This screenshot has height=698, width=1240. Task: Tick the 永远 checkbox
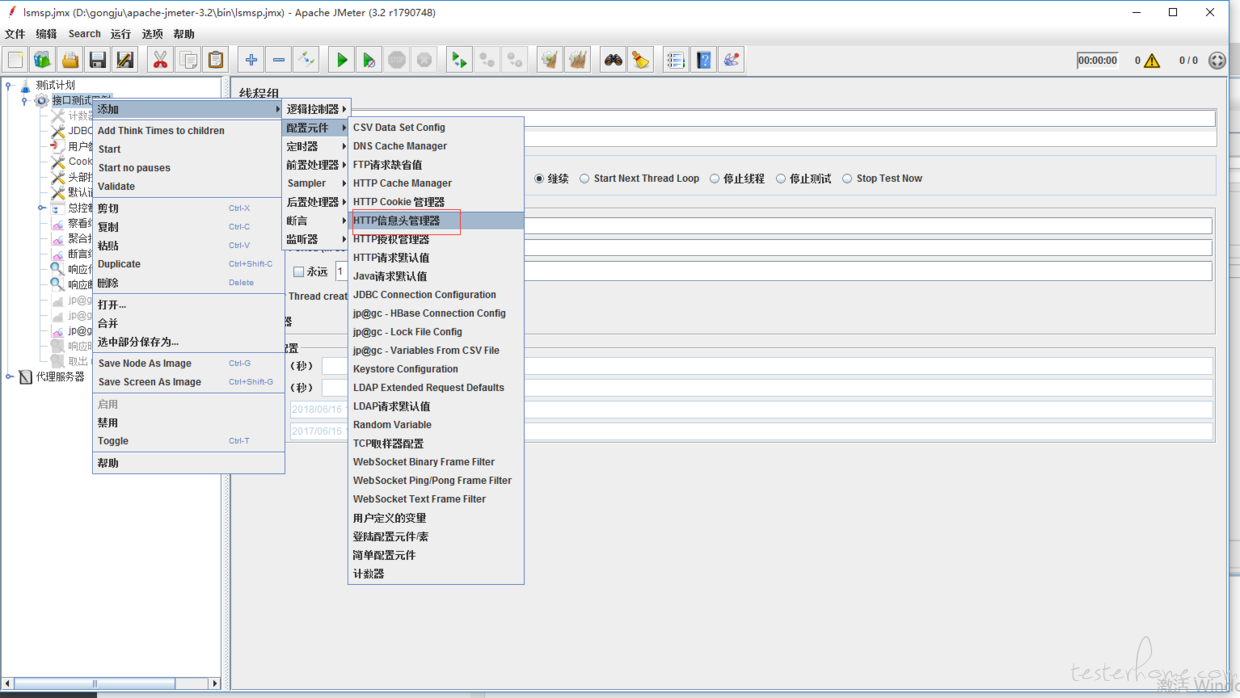[298, 271]
